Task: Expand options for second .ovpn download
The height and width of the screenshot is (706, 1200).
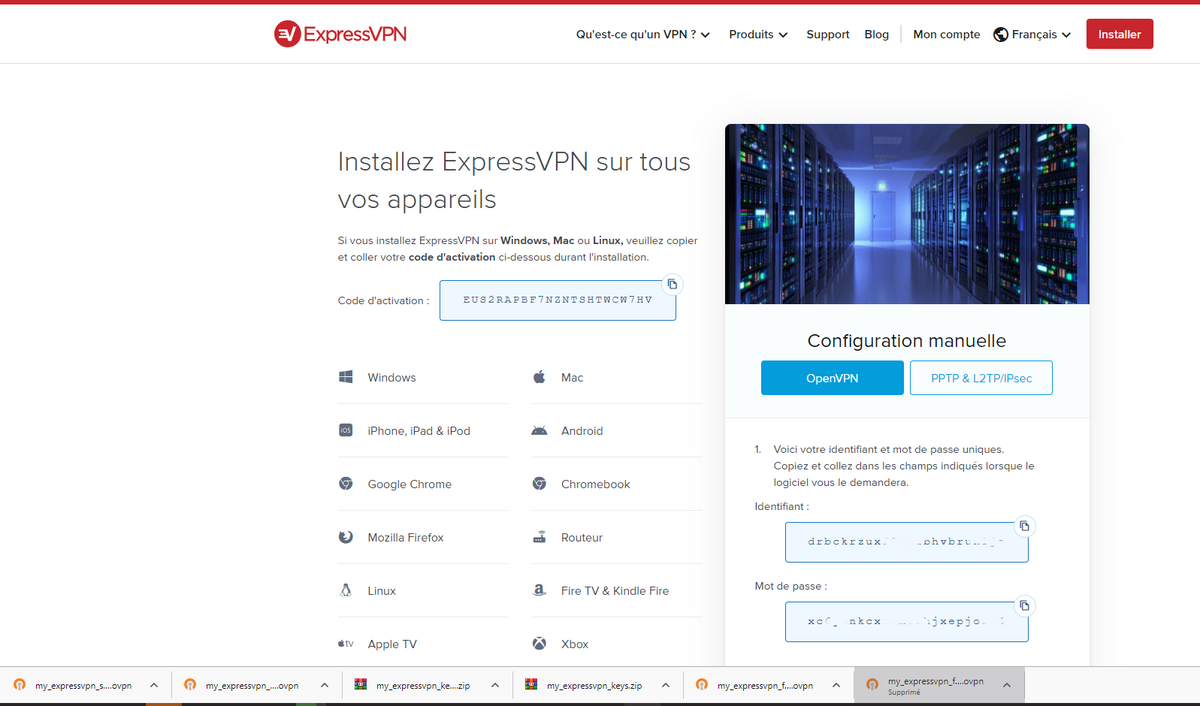Action: click(x=324, y=685)
